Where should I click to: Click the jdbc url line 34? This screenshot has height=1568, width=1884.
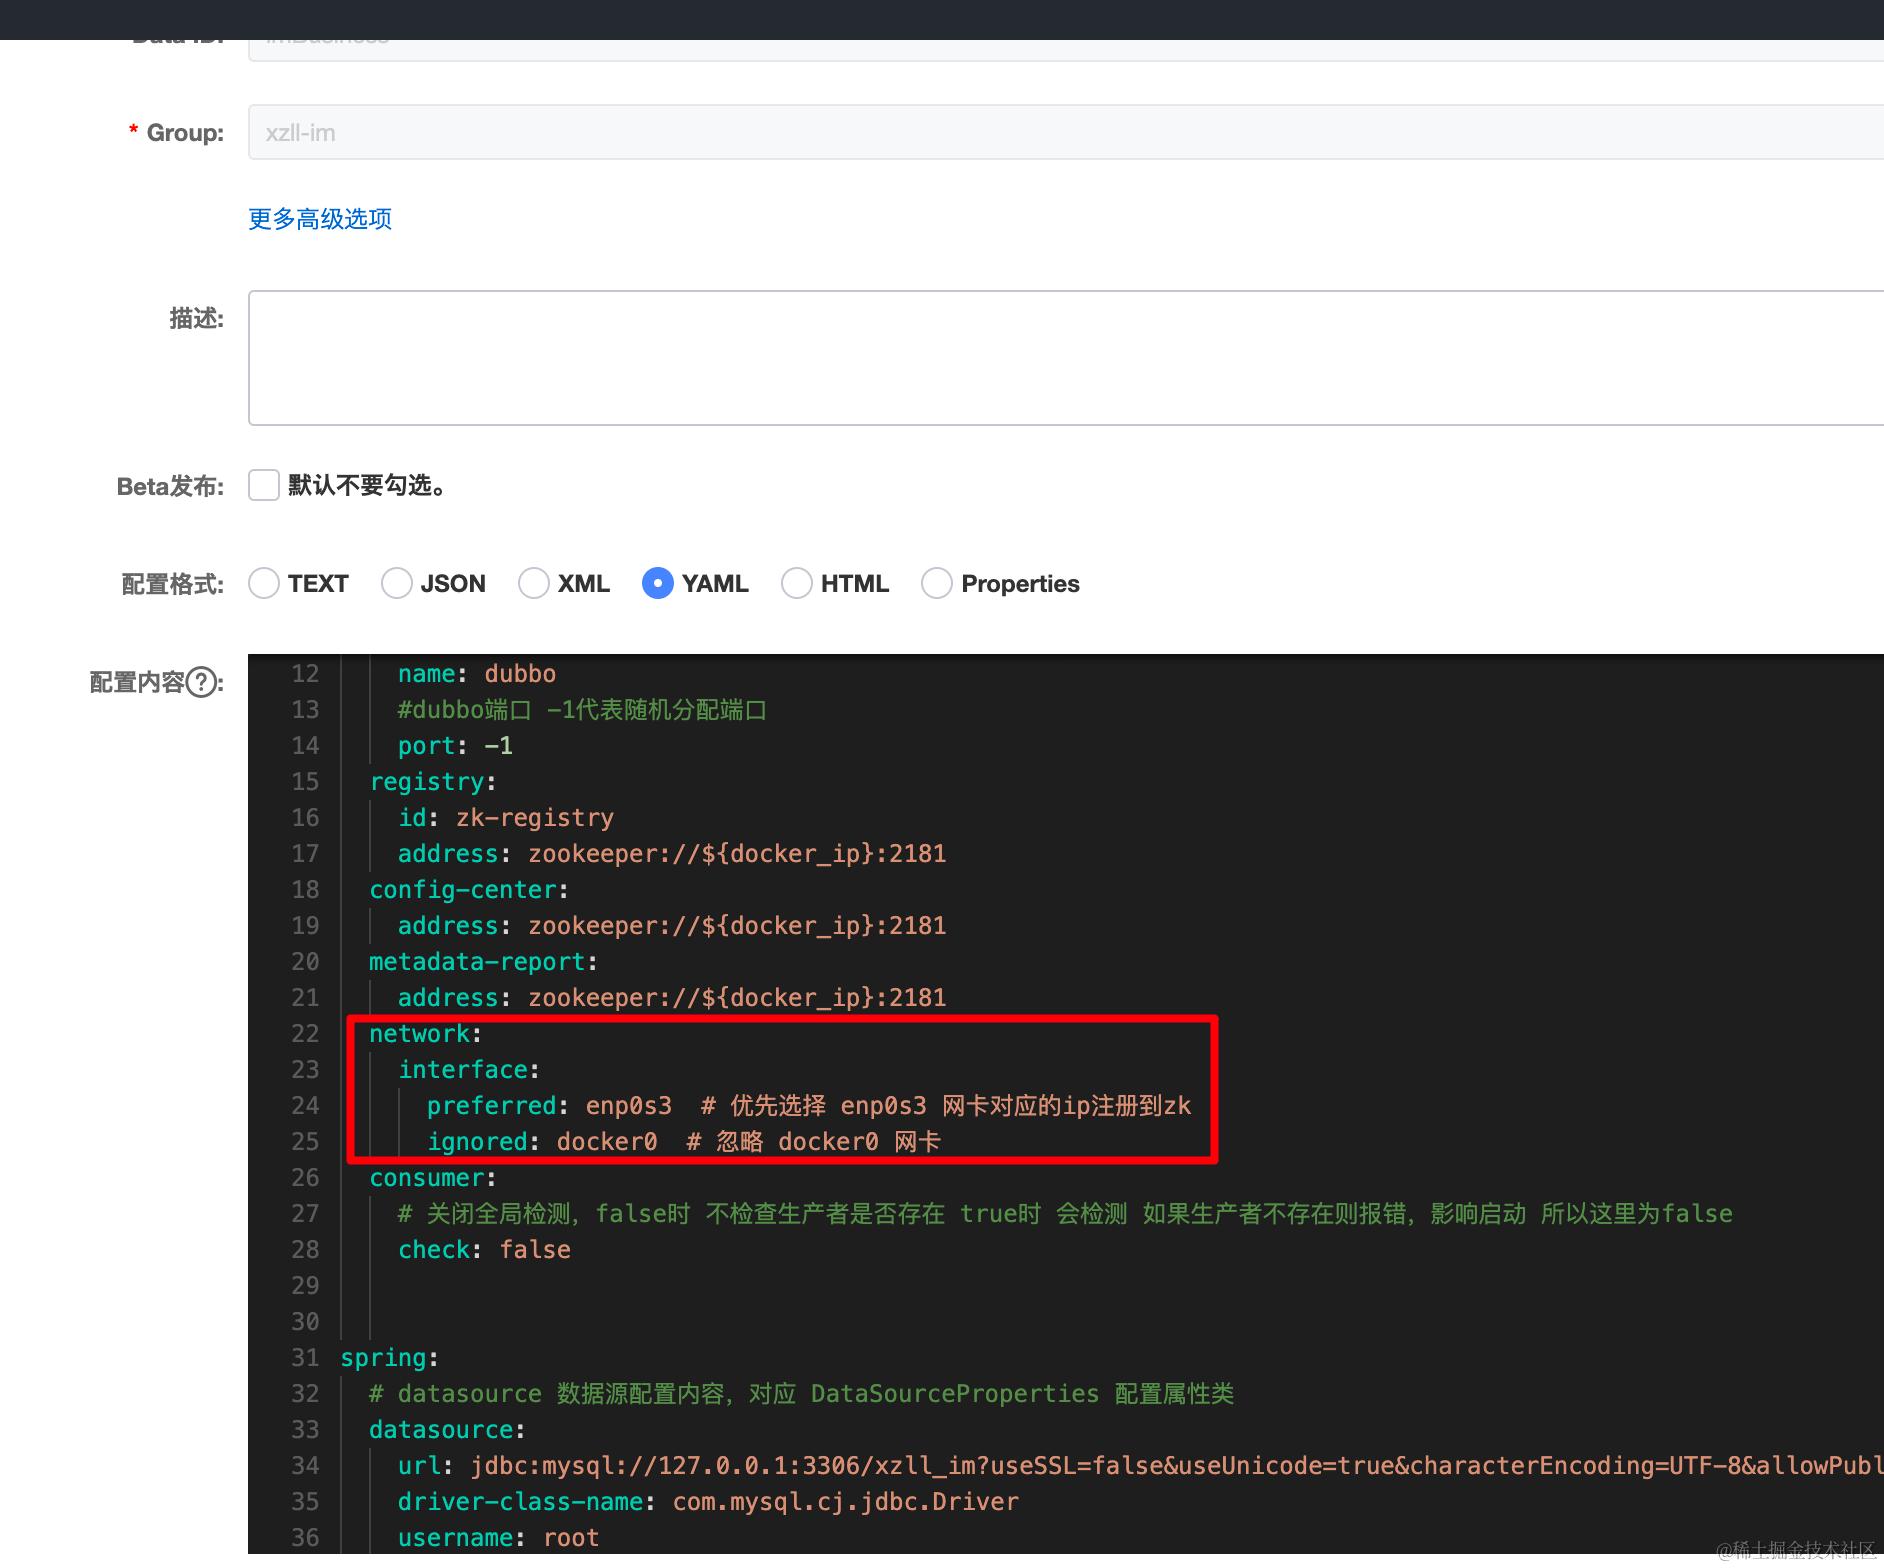[x=1140, y=1466]
